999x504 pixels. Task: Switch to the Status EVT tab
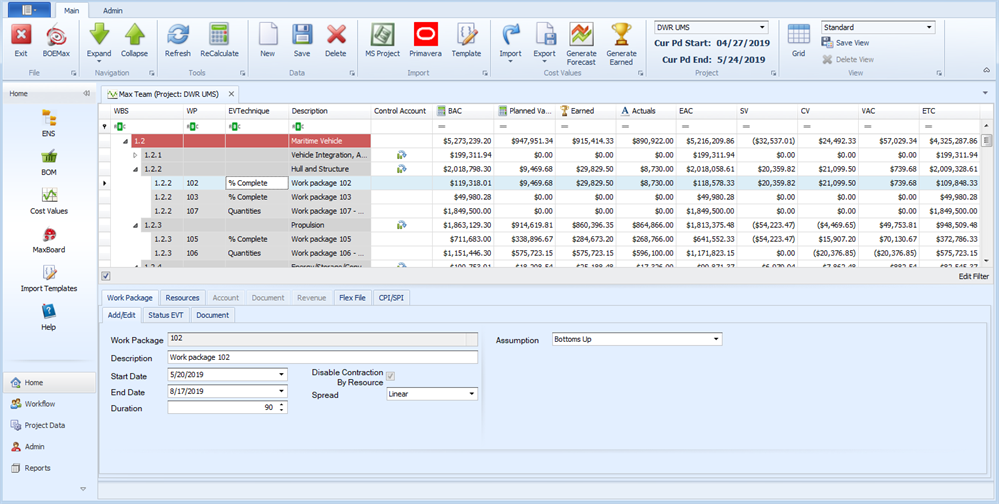[x=165, y=315]
